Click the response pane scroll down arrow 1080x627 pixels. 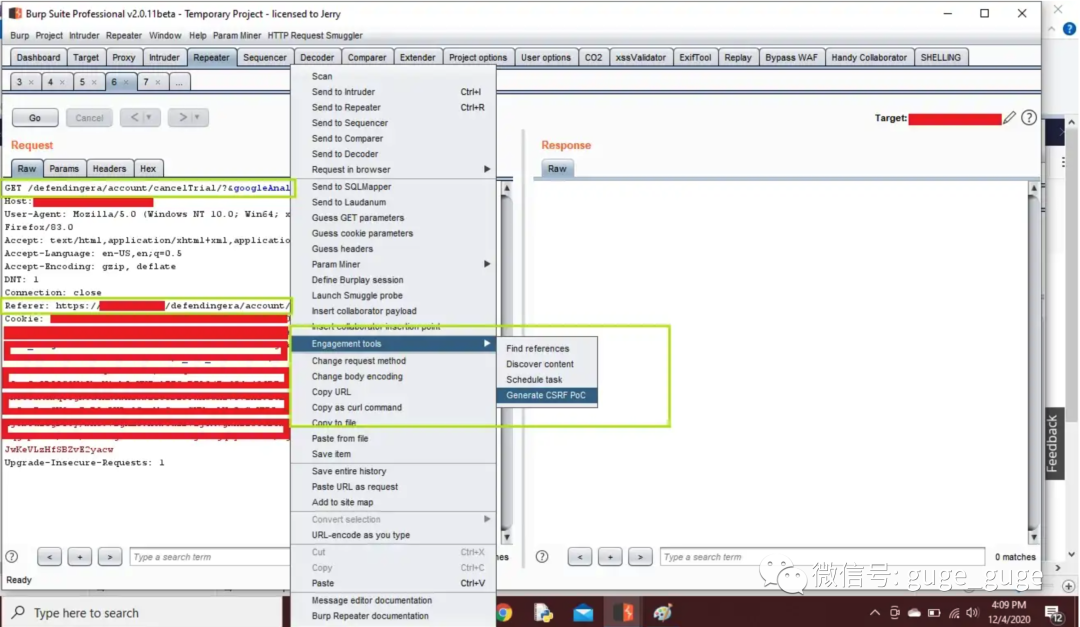pos(1034,537)
